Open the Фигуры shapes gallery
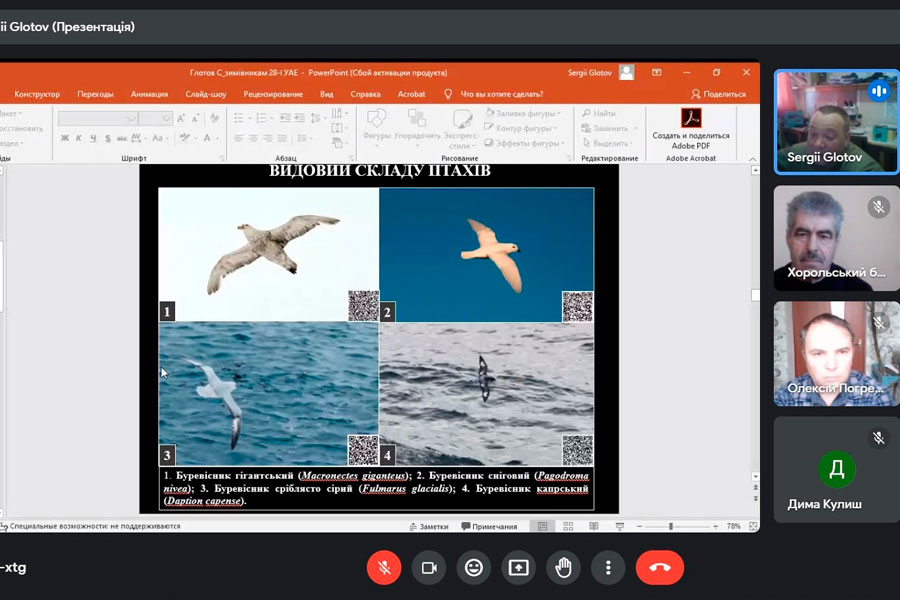900x600 pixels. (x=377, y=125)
